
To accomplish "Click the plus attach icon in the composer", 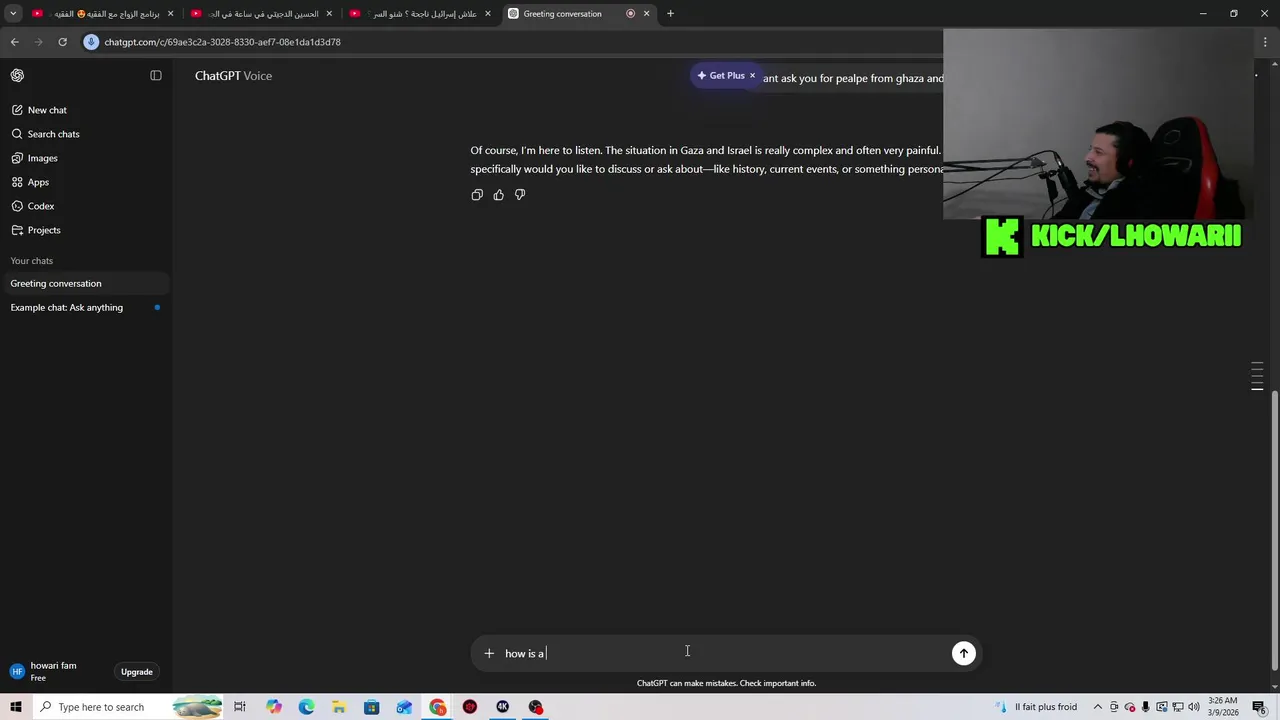I will [x=489, y=653].
